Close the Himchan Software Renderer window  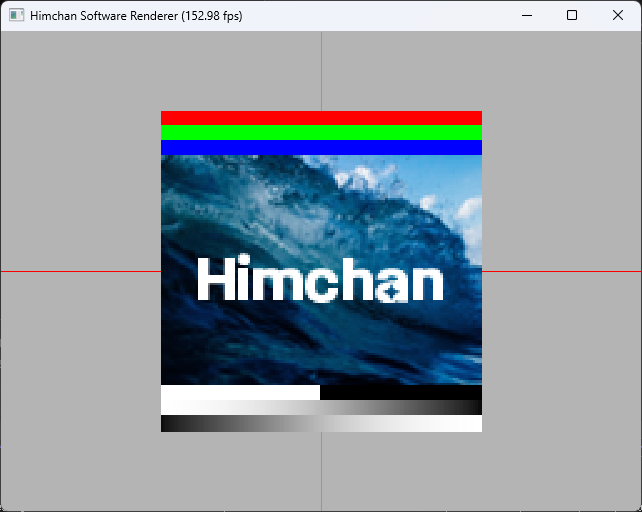tap(618, 15)
